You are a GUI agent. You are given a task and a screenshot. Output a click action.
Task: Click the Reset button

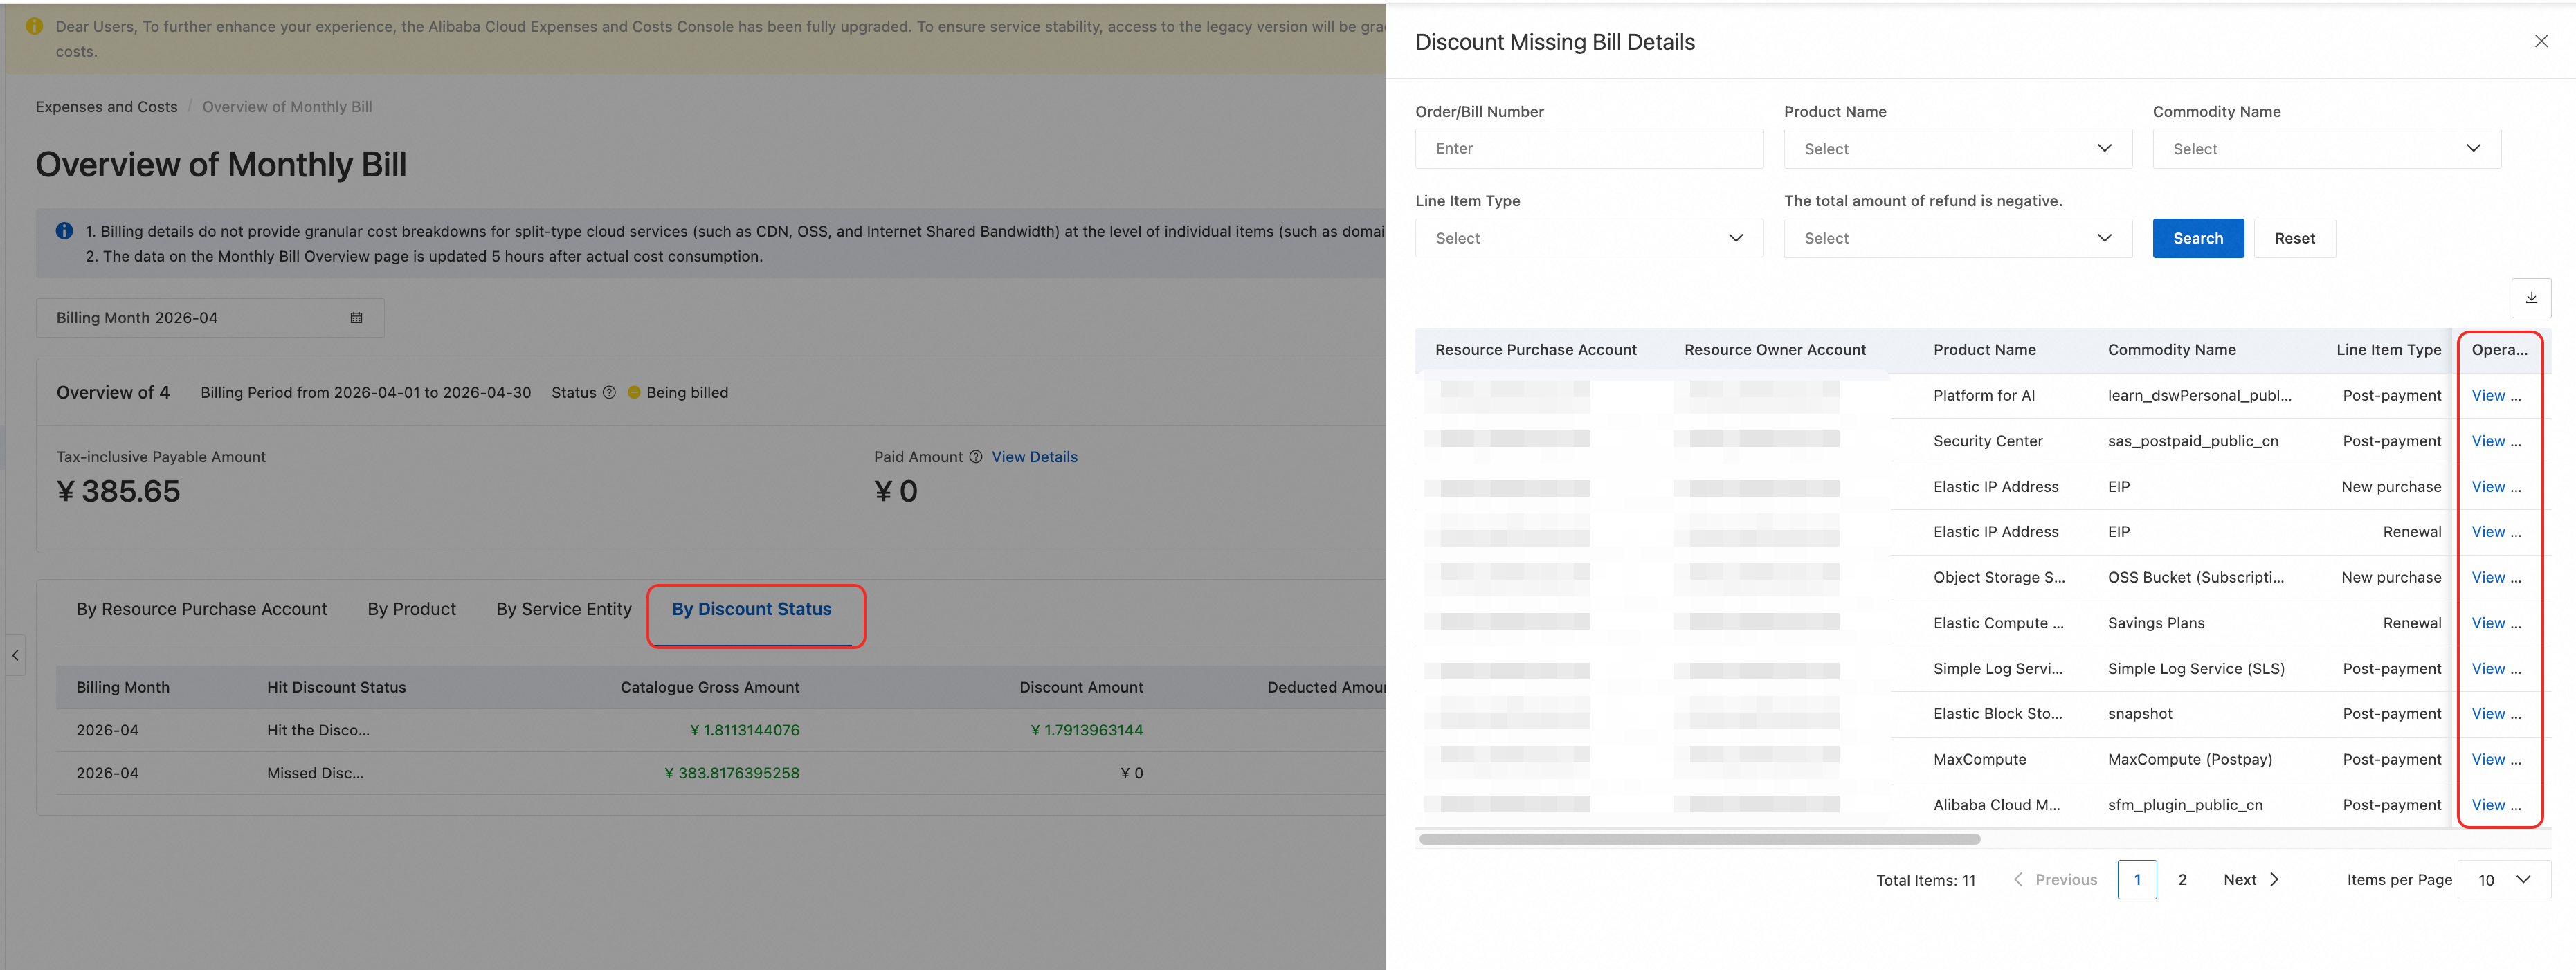[x=2294, y=238]
